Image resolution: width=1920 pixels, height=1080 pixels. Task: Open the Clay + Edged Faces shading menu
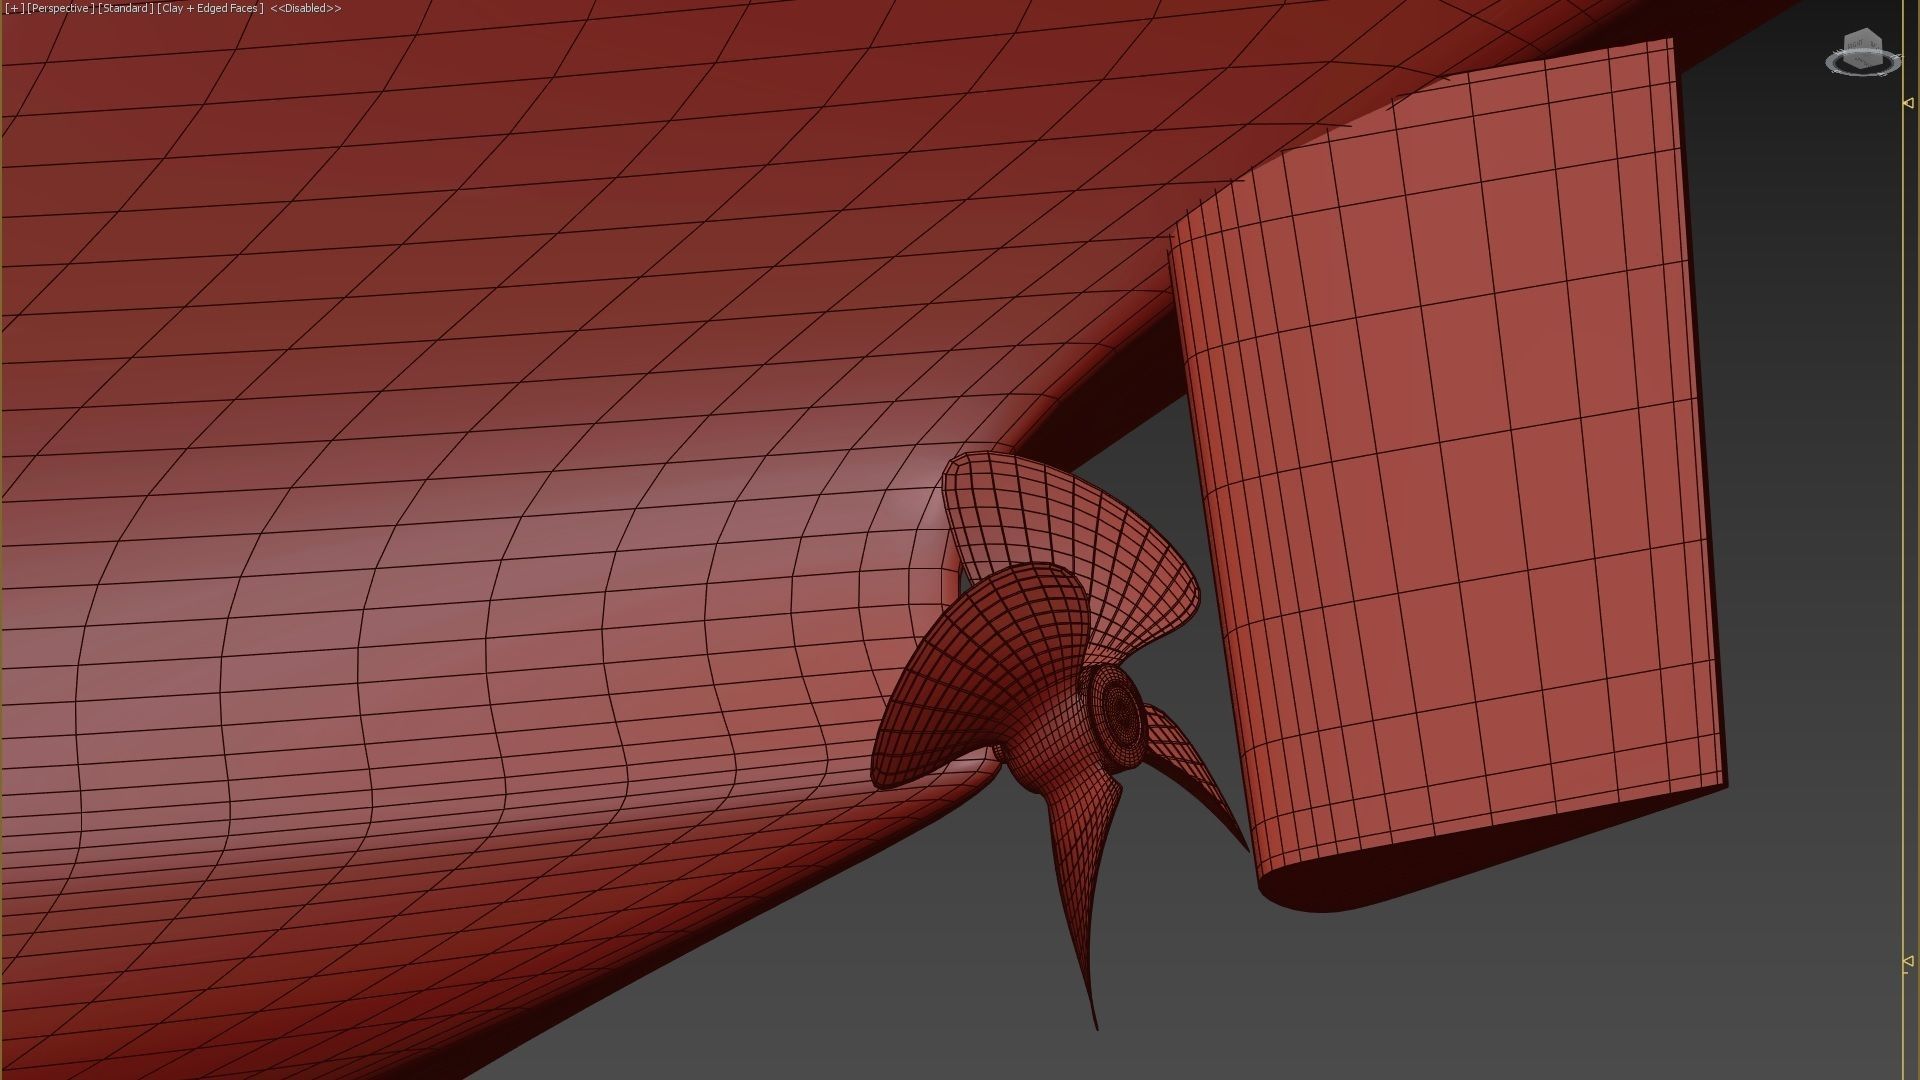coord(210,8)
